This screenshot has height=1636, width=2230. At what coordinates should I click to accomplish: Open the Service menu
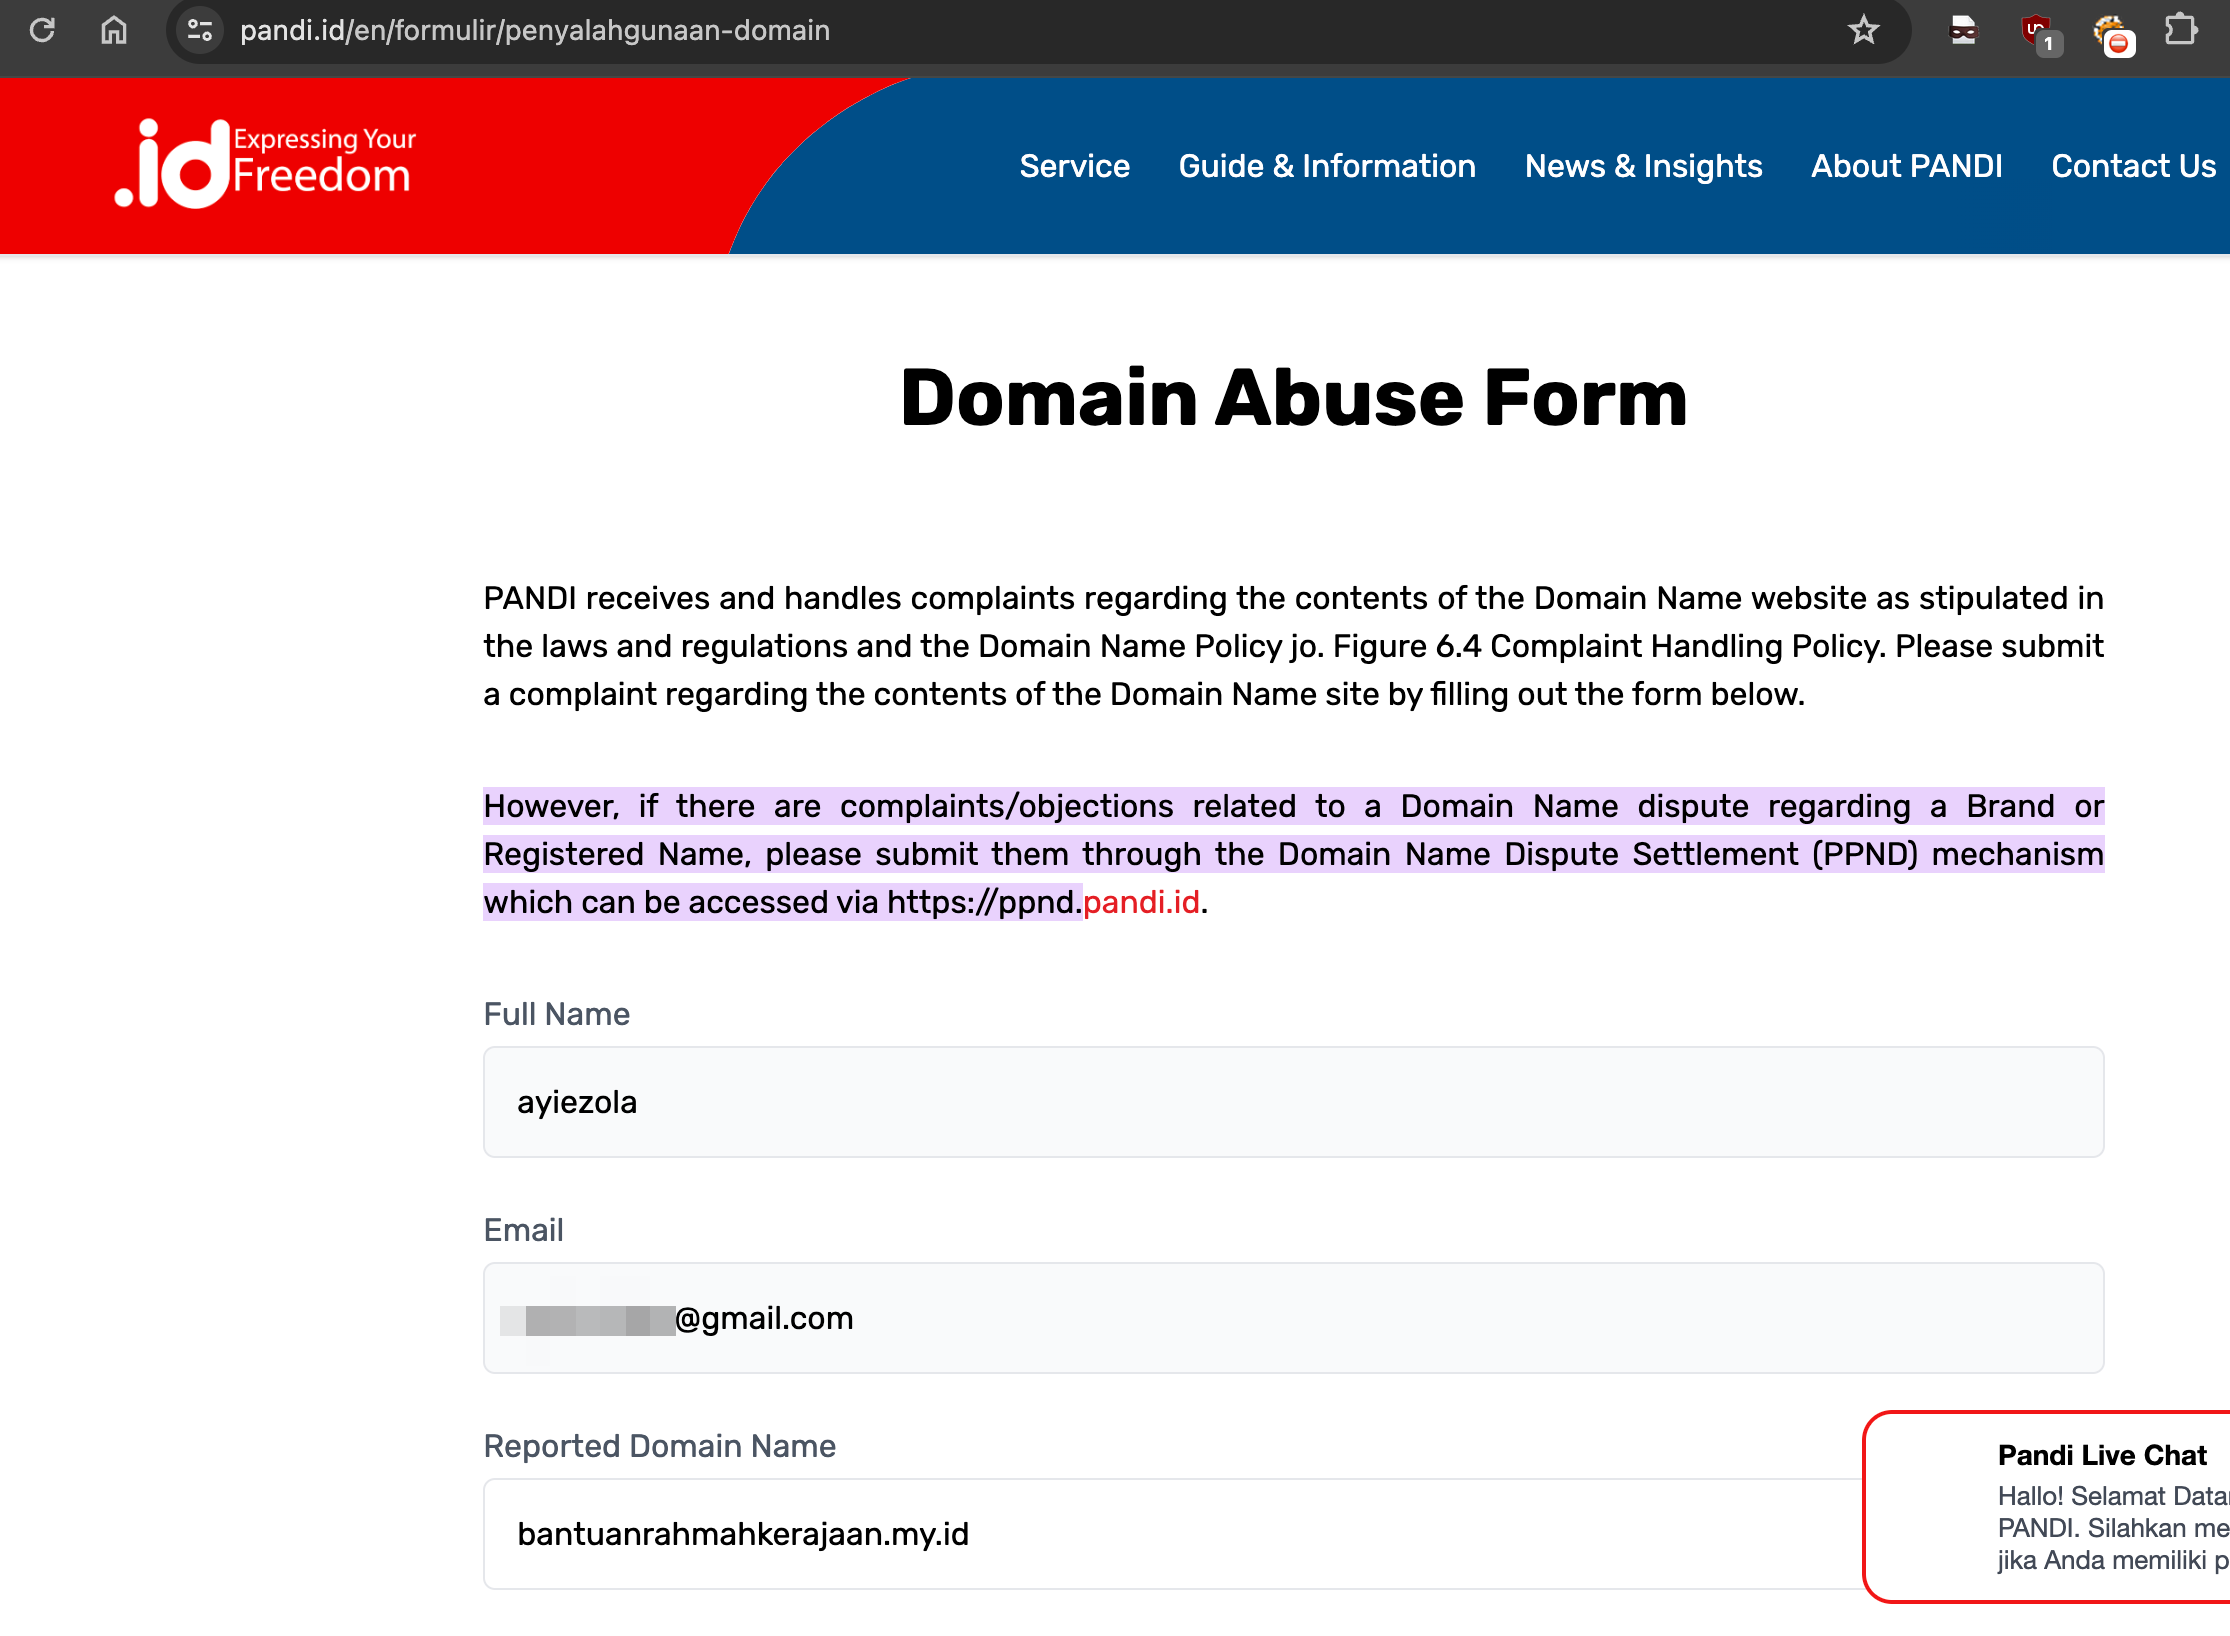tap(1074, 166)
